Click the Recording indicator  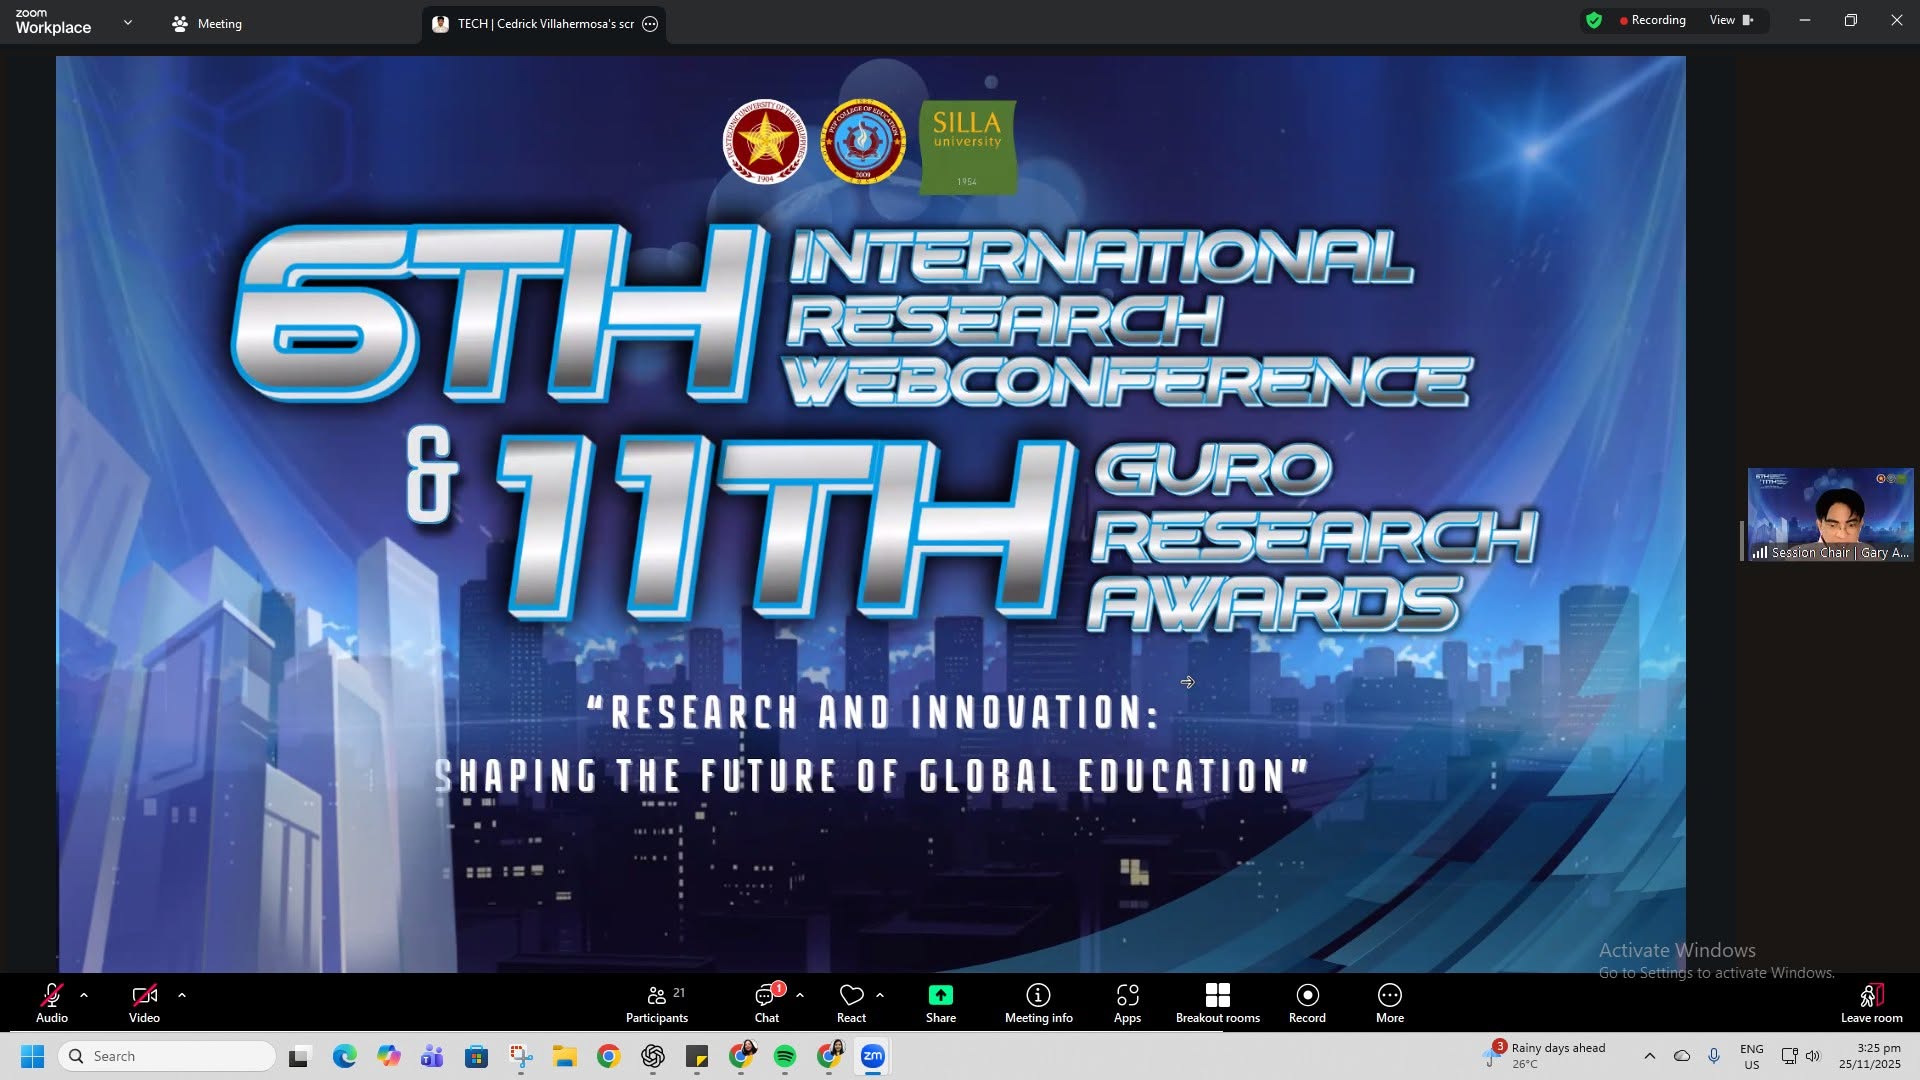1653,20
